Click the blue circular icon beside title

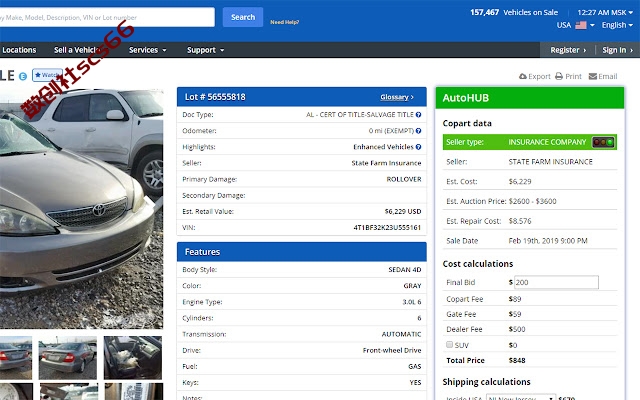[x=23, y=76]
